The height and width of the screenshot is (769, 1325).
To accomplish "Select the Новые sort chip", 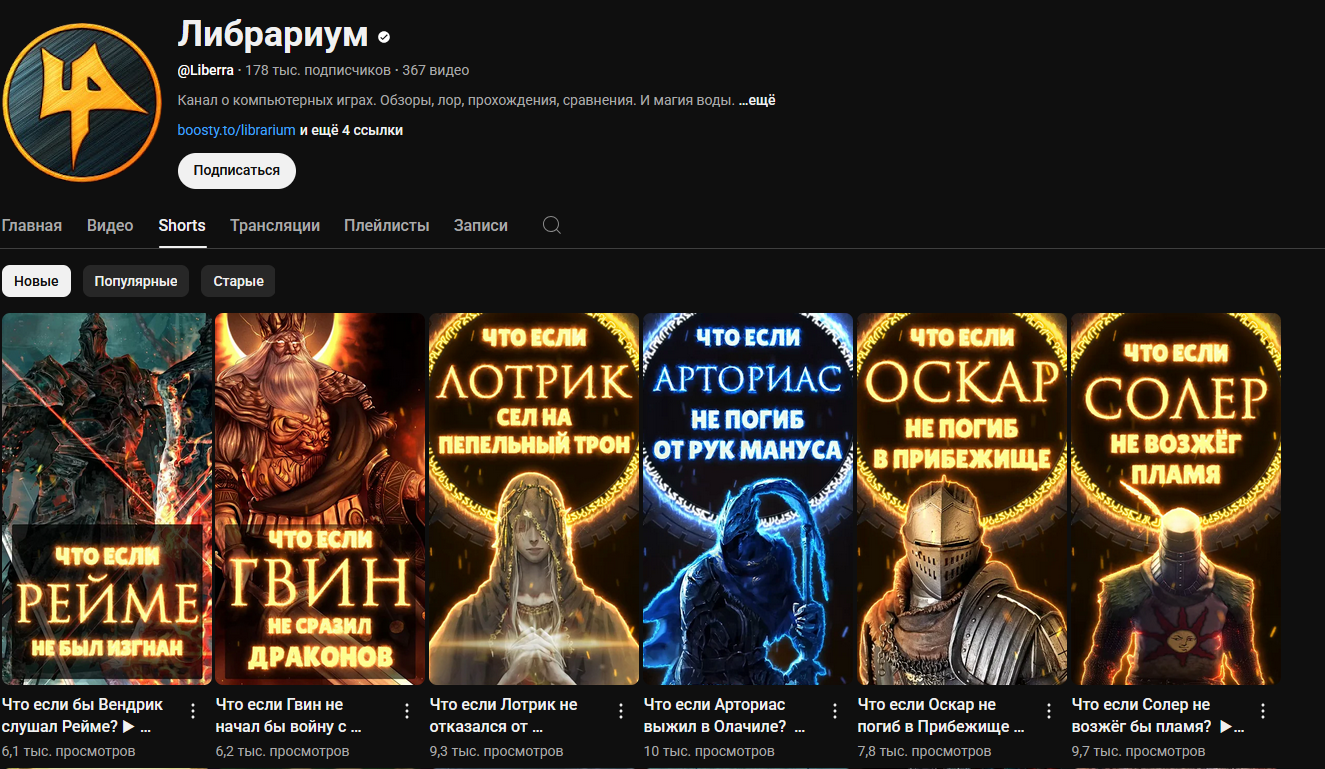I will [36, 281].
